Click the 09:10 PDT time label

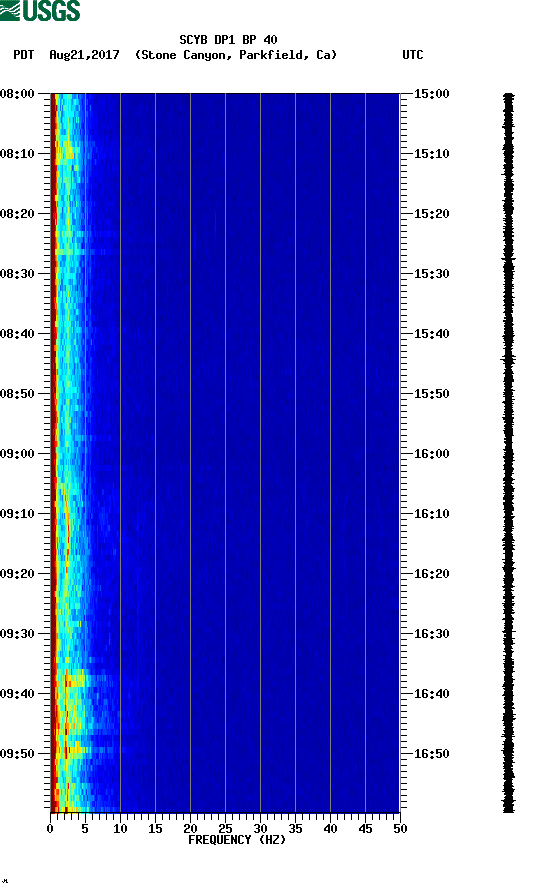(18, 514)
